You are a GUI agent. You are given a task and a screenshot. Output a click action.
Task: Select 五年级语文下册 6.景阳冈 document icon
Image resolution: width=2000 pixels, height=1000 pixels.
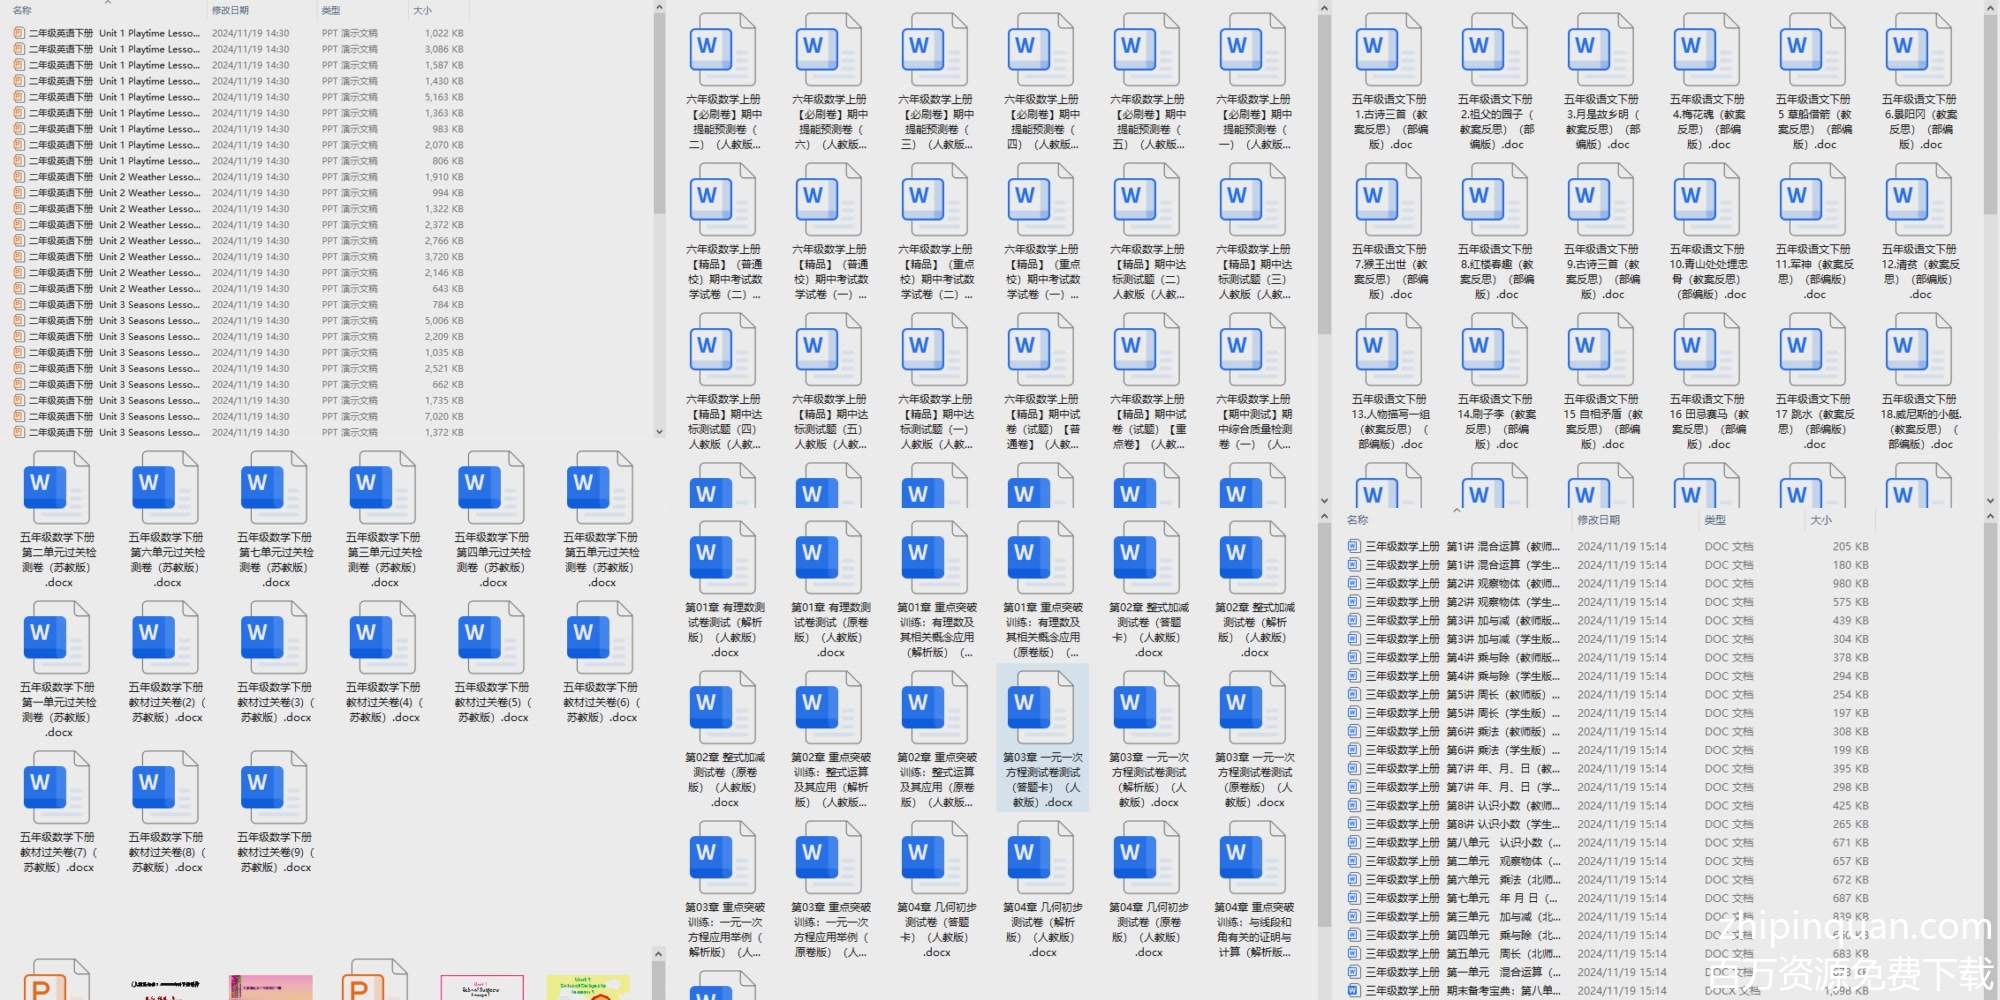(x=1919, y=49)
